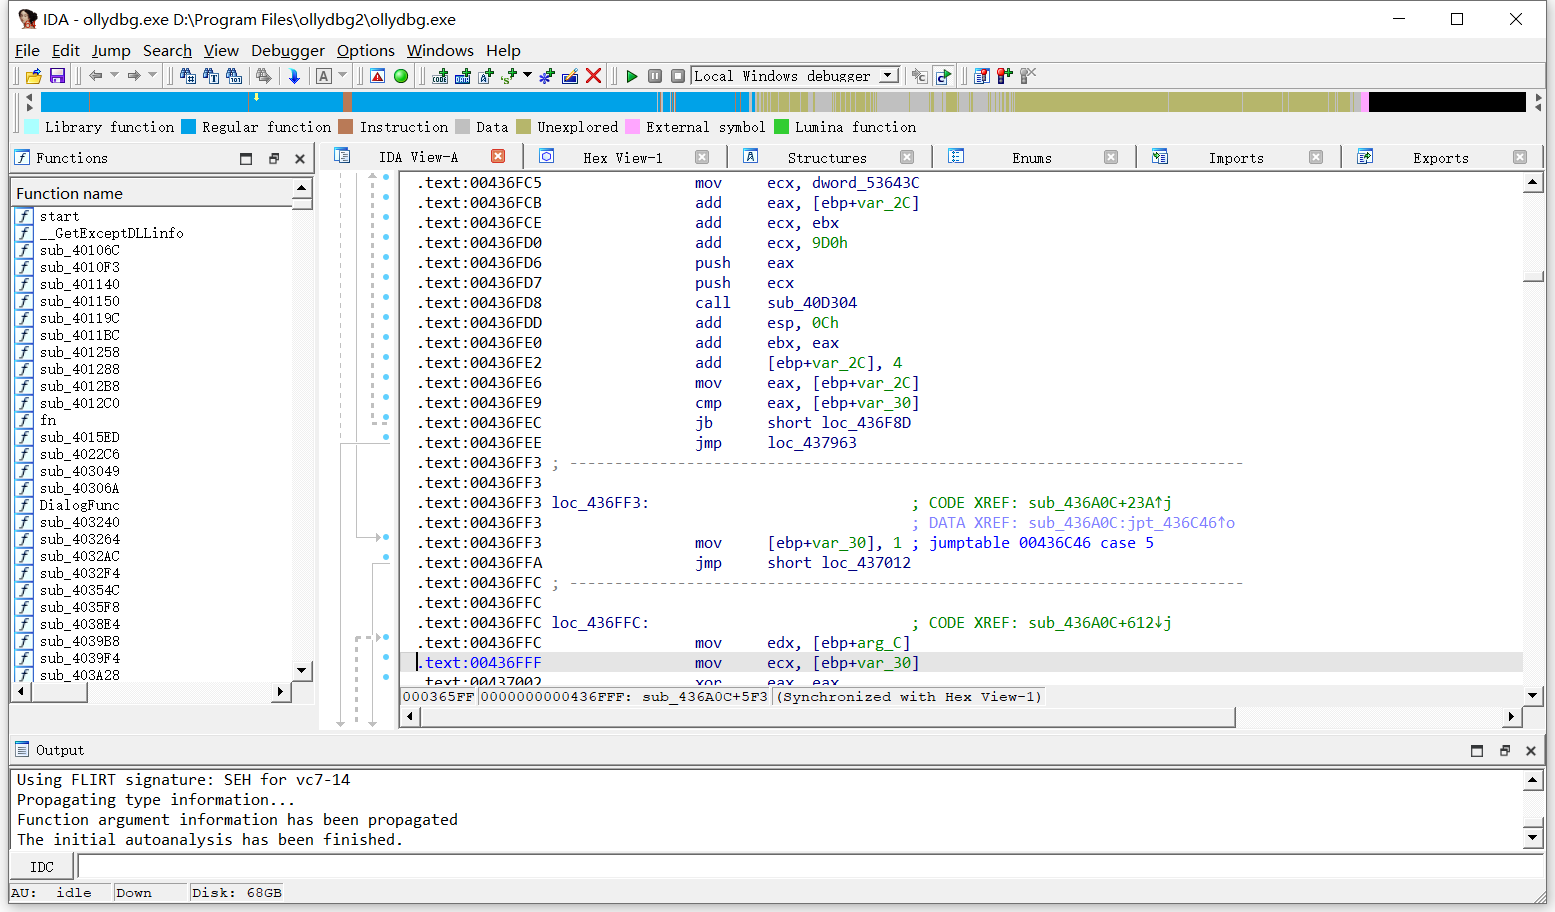Open the Debugger menu
The image size is (1555, 912).
[x=287, y=50]
